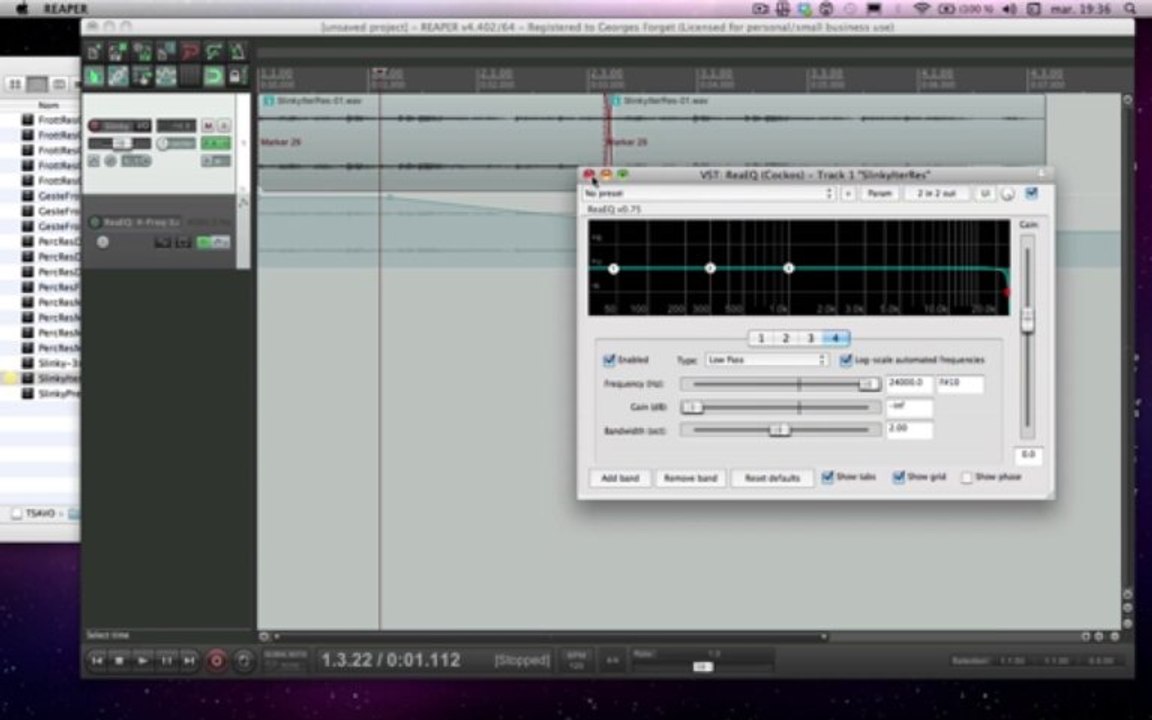The image size is (1152, 720).
Task: Click the transport Stop button
Action: 120,660
